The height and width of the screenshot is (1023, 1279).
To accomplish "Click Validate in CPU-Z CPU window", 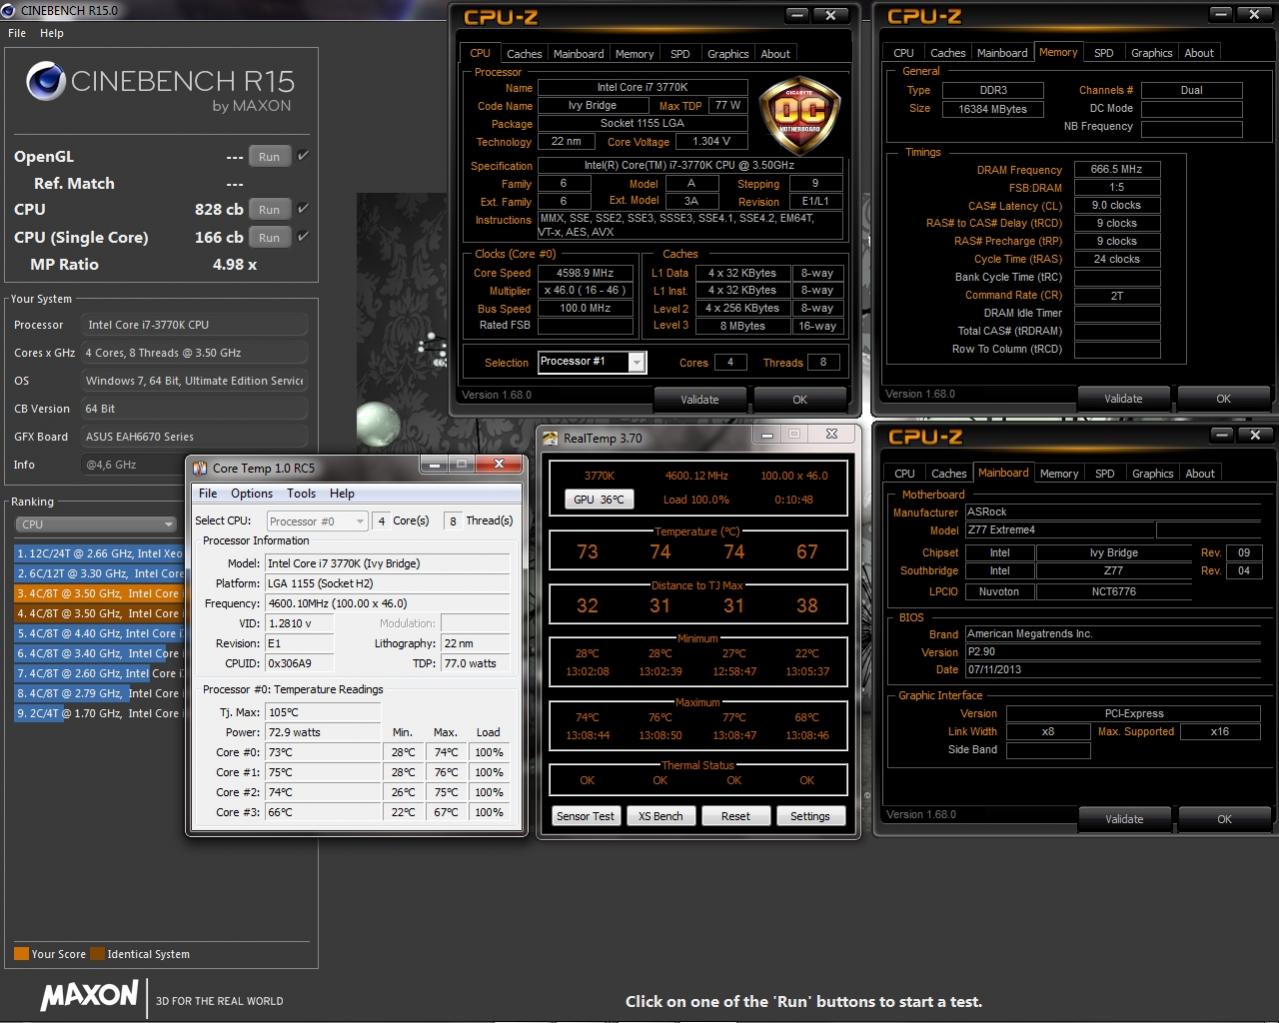I will (700, 399).
